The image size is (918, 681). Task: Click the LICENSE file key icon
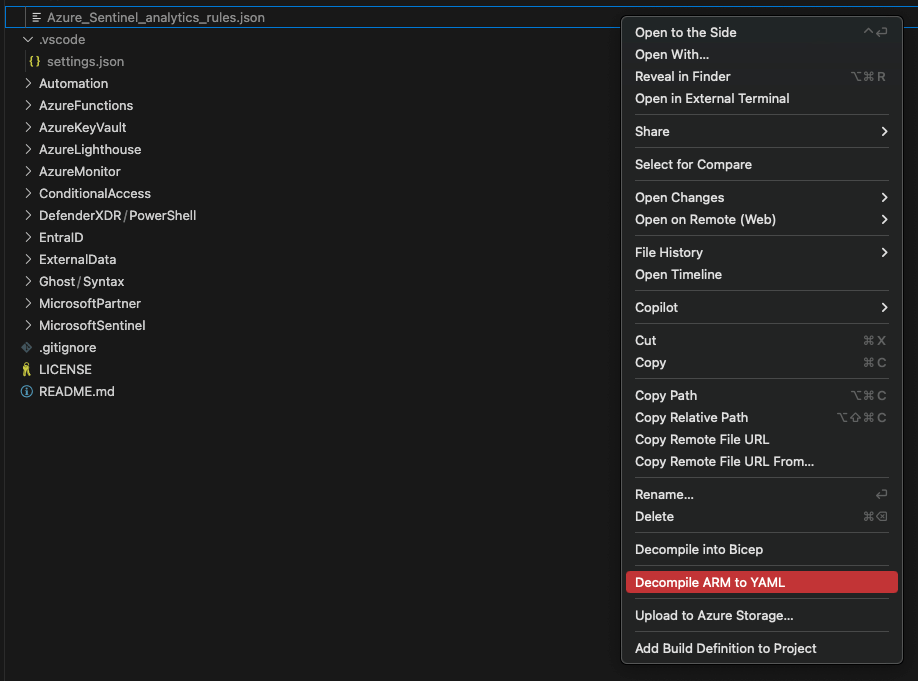point(27,370)
